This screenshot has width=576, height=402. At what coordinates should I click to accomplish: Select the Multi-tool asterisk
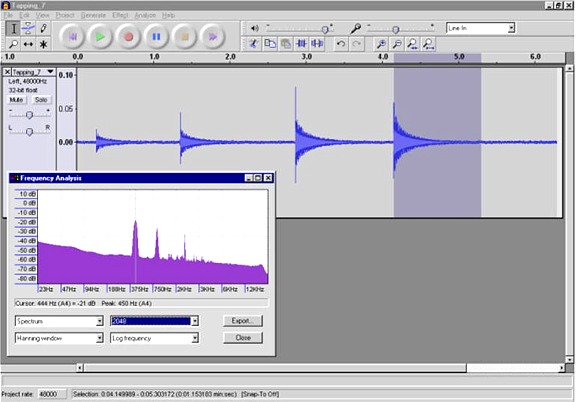[43, 44]
